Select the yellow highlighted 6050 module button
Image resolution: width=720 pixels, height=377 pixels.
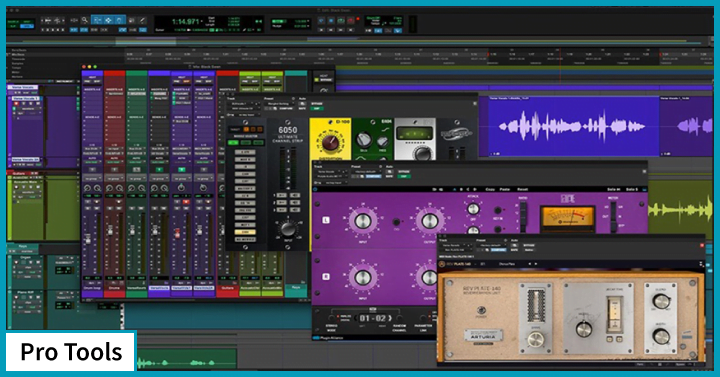[x=246, y=232]
